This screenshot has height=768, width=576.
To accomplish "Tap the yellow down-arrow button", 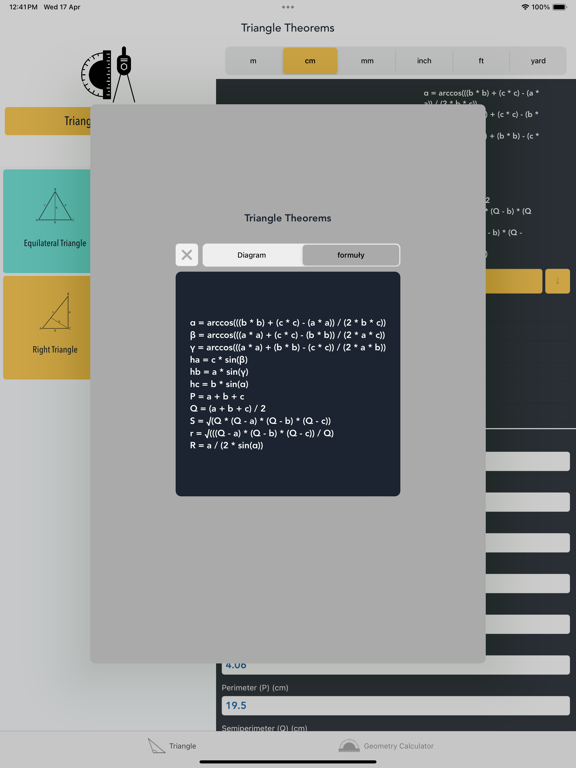I will point(557,281).
